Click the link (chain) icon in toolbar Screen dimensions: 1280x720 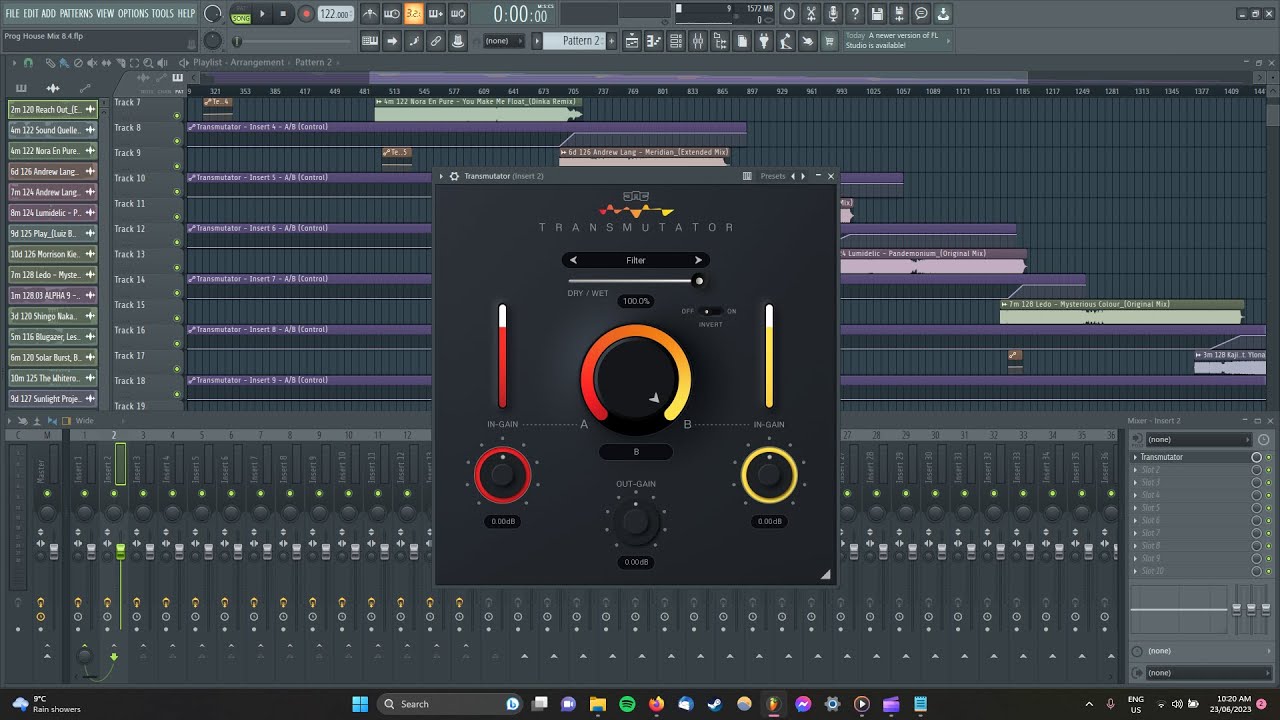436,41
